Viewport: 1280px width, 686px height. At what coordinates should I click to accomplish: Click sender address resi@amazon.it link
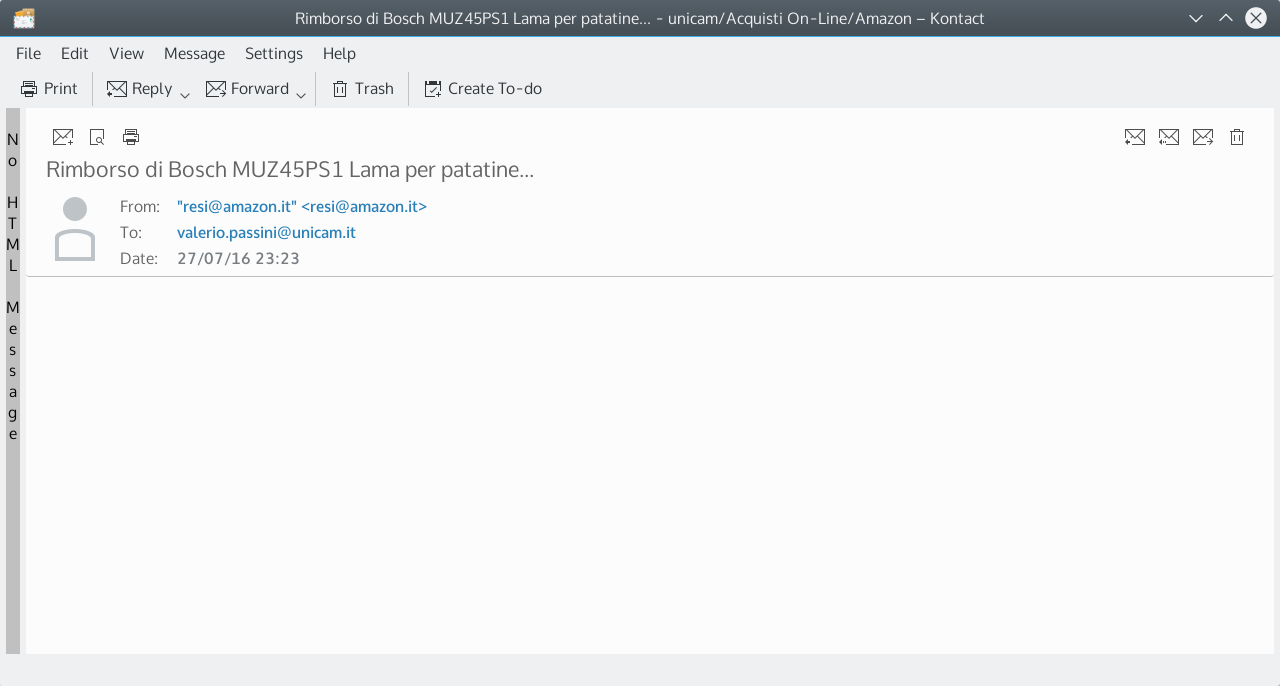(x=302, y=206)
